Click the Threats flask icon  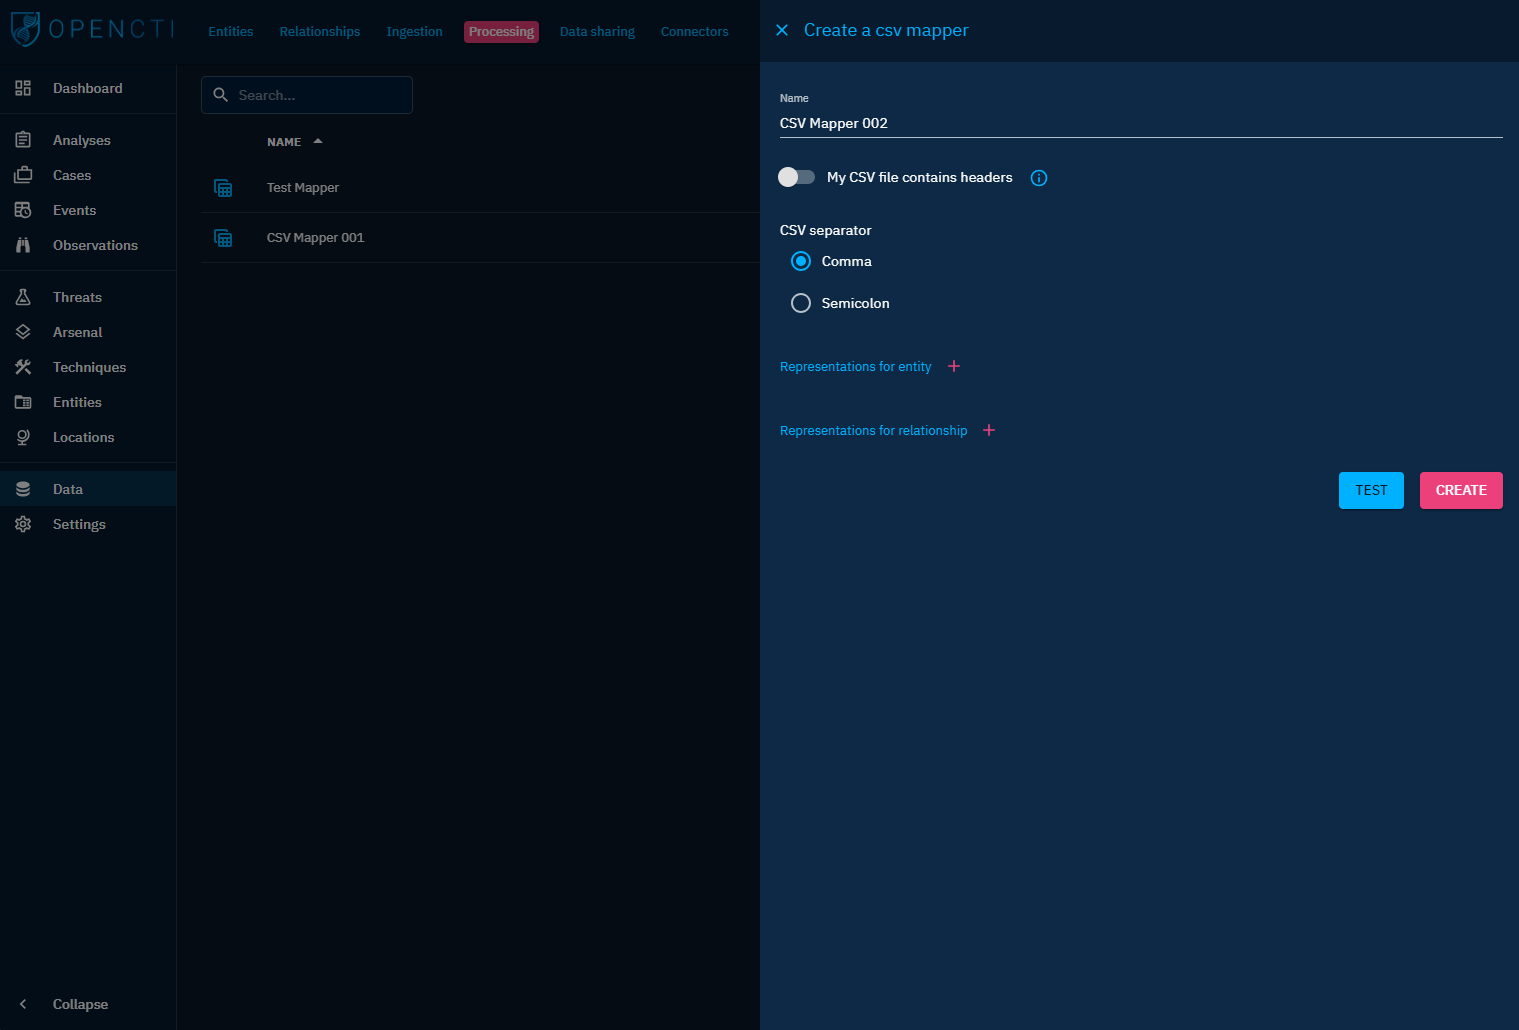(x=23, y=297)
